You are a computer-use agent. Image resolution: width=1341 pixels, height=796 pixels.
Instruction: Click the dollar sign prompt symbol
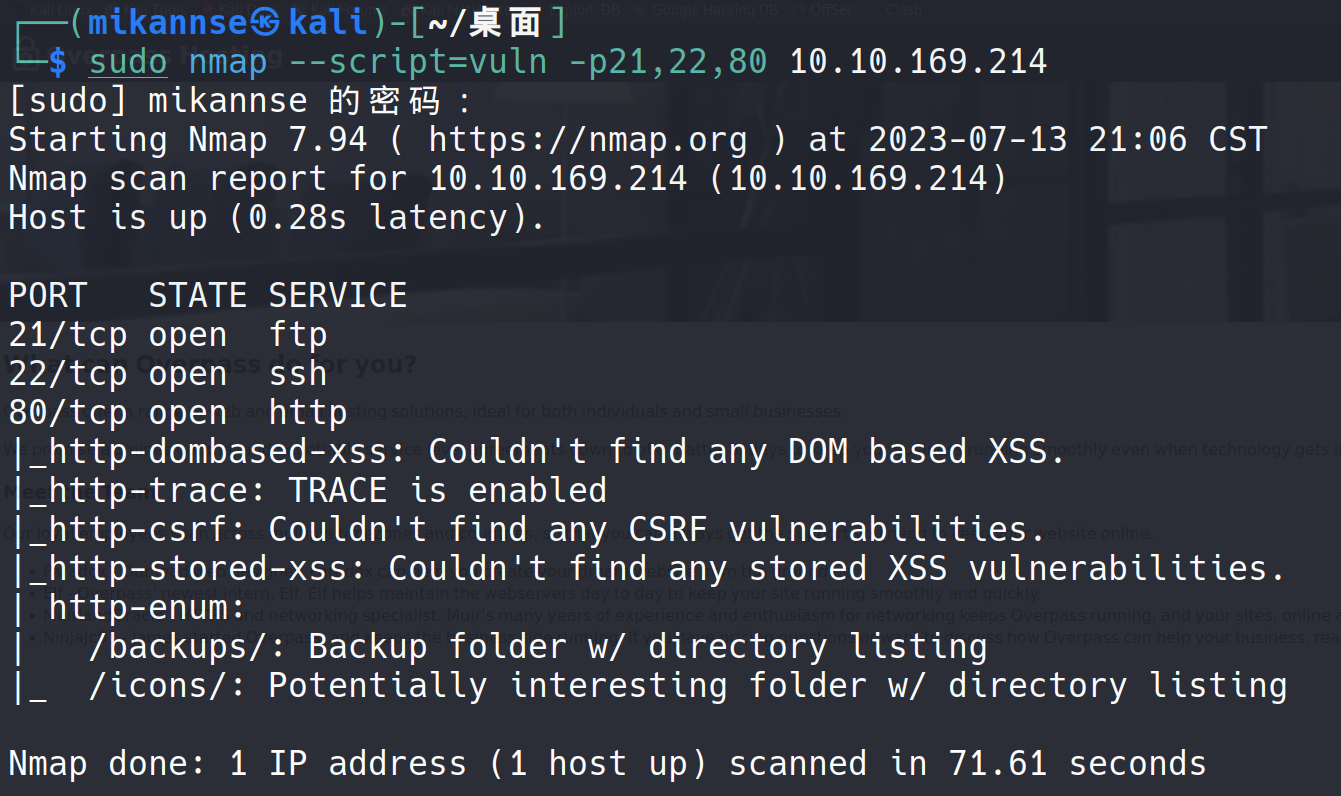click(57, 62)
